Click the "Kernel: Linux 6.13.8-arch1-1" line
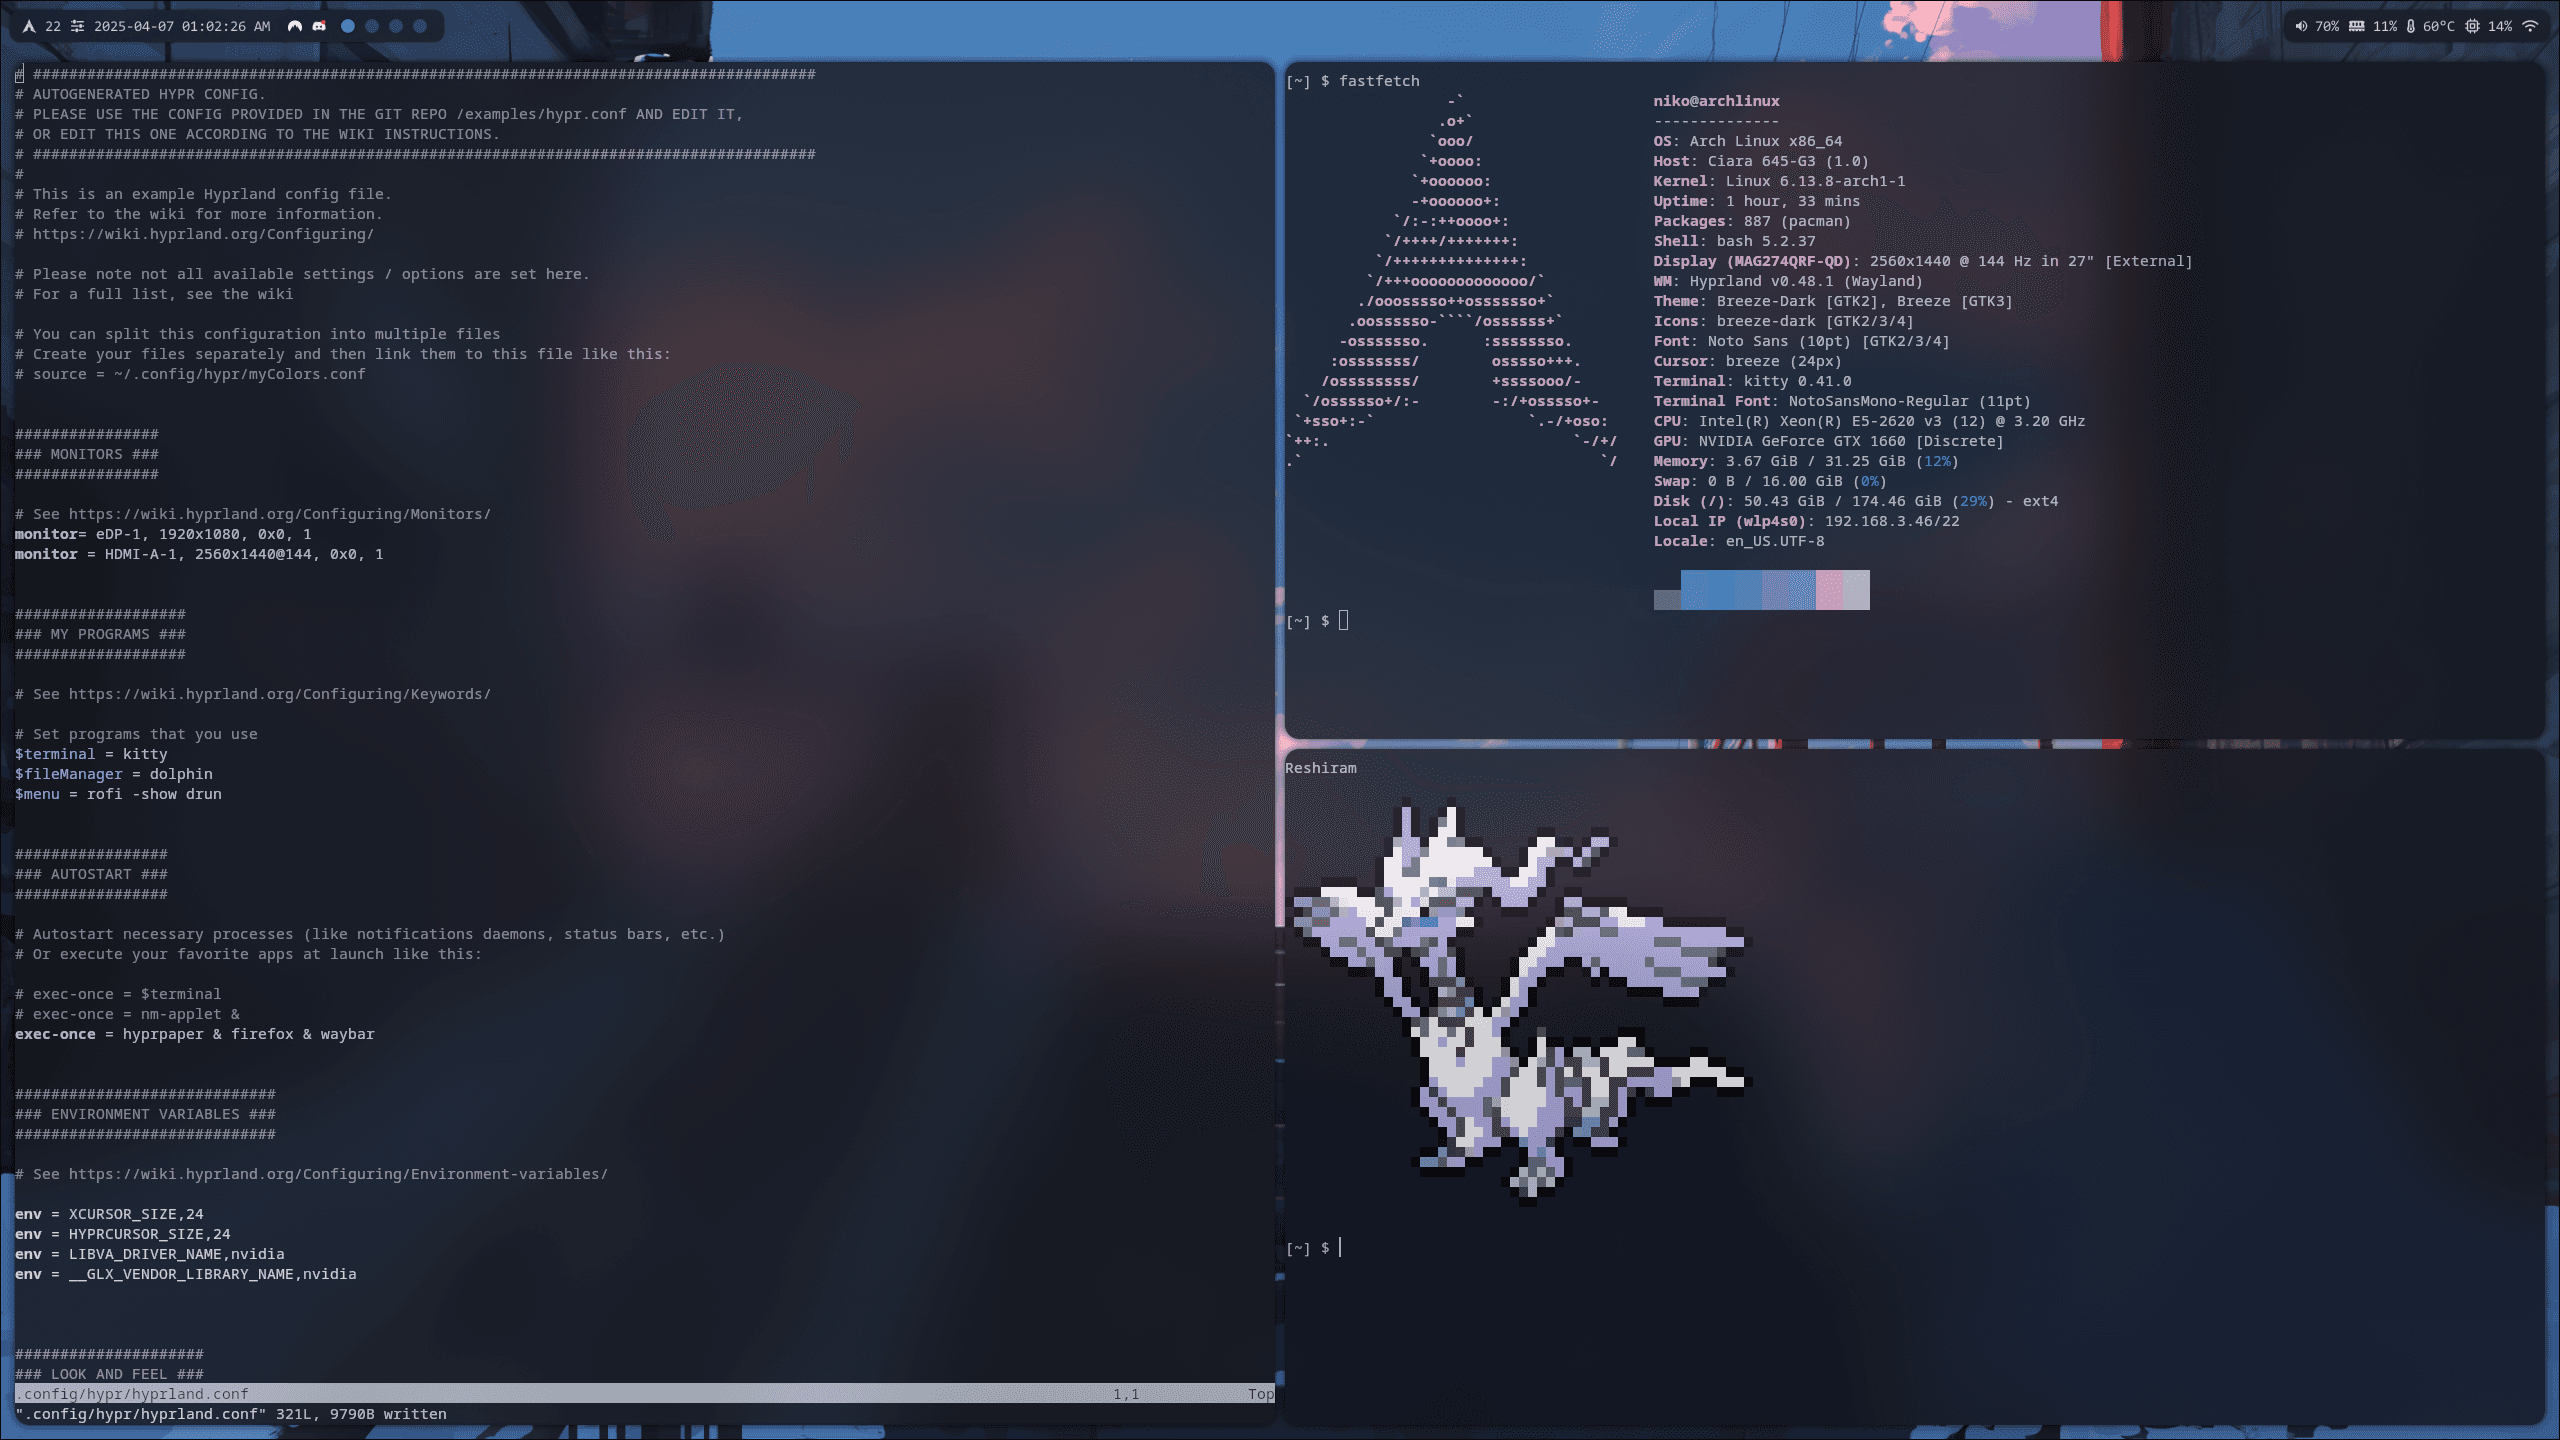 tap(1779, 181)
